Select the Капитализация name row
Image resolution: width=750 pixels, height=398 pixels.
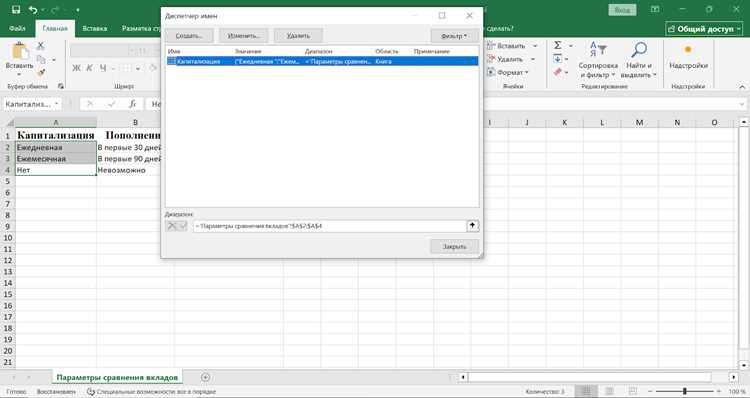click(x=322, y=61)
